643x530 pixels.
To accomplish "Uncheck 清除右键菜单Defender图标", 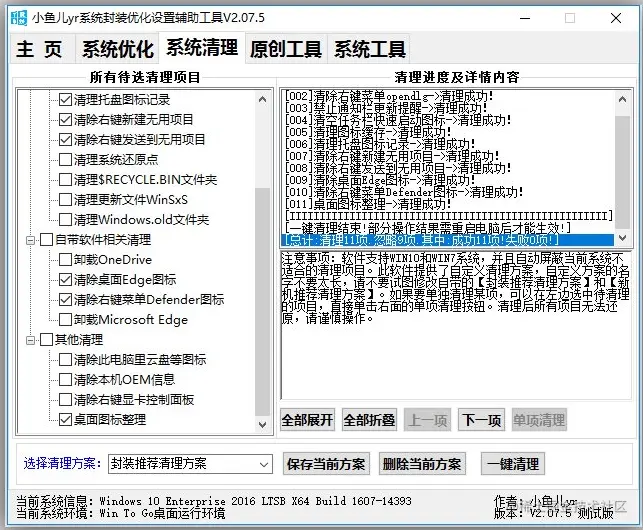I will pyautogui.click(x=66, y=299).
